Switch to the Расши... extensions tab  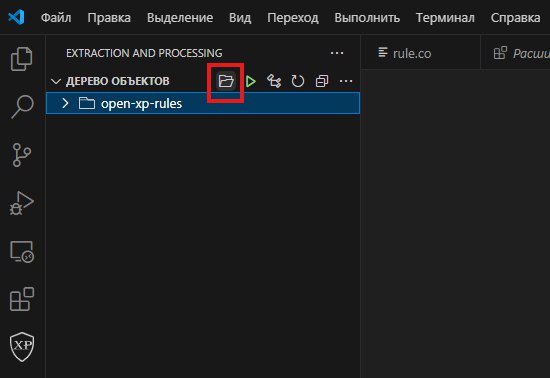point(516,53)
